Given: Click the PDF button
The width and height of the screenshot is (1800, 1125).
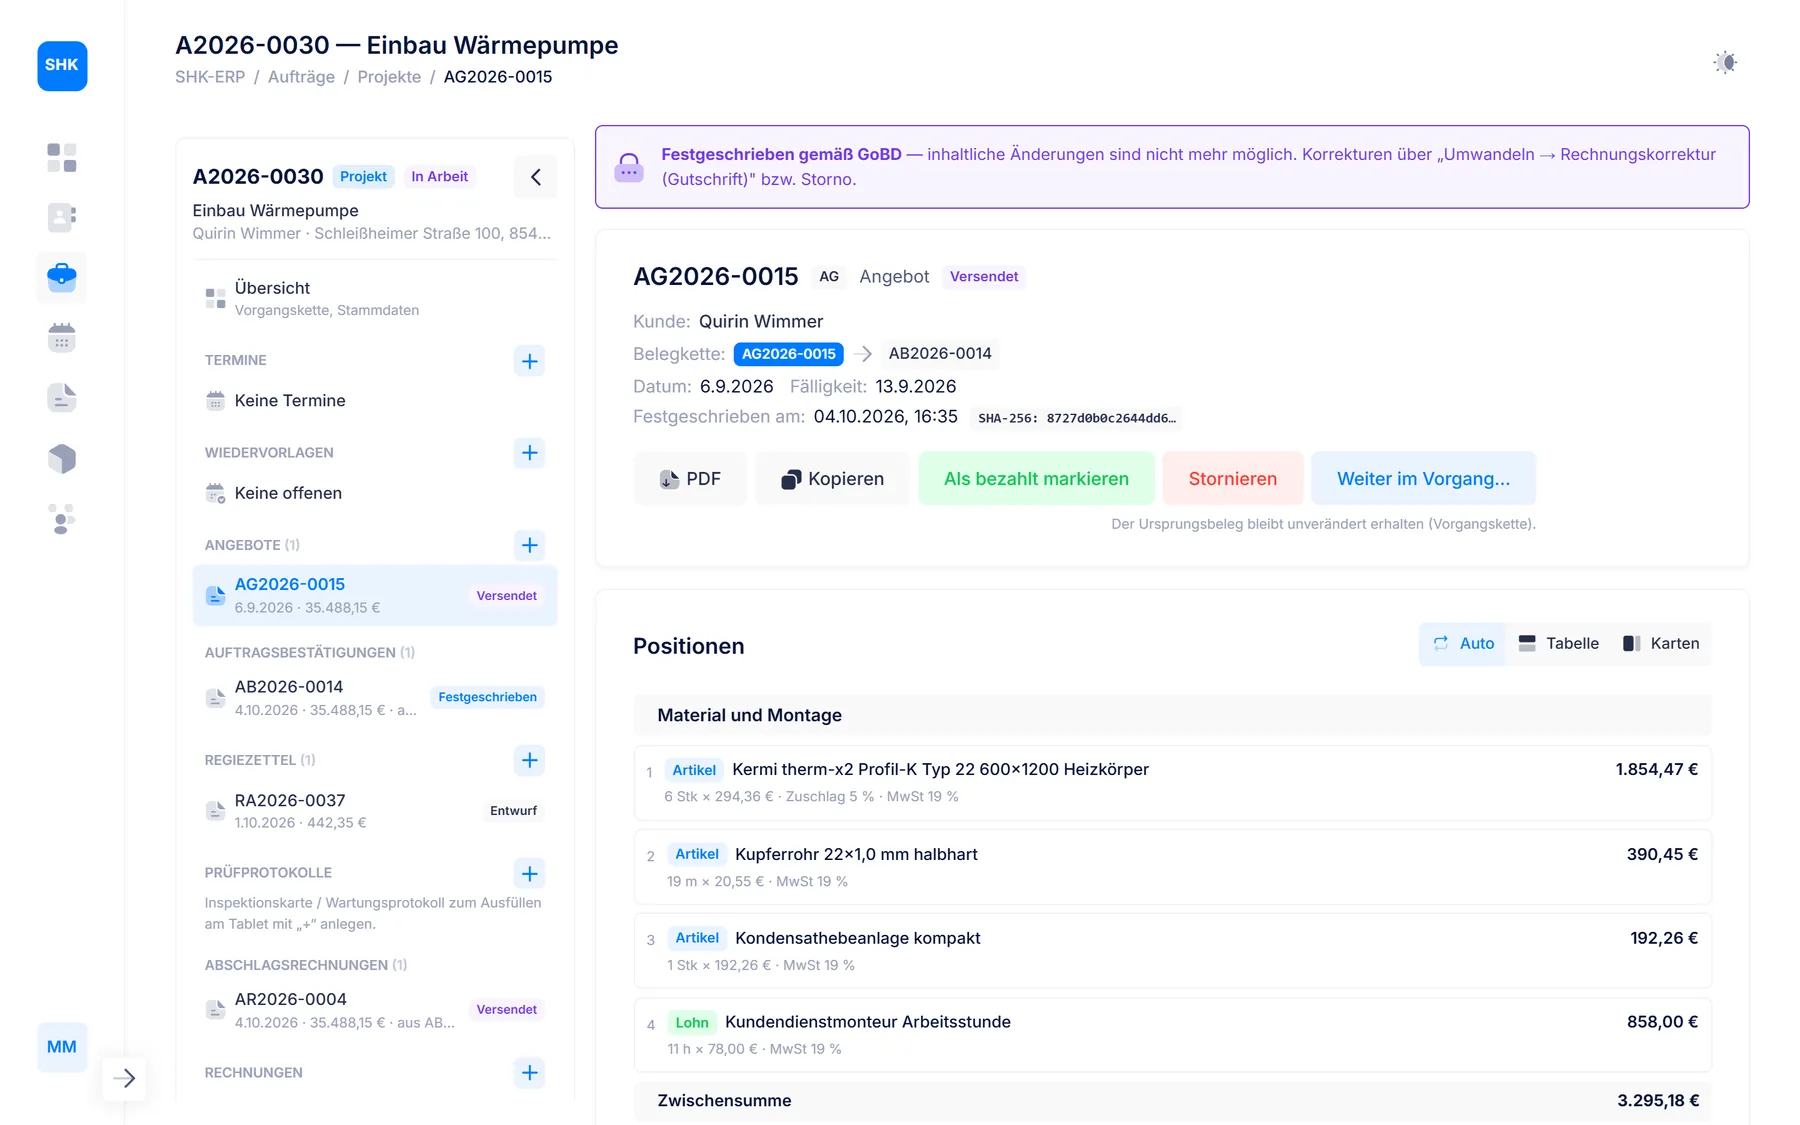Looking at the screenshot, I should click(690, 479).
